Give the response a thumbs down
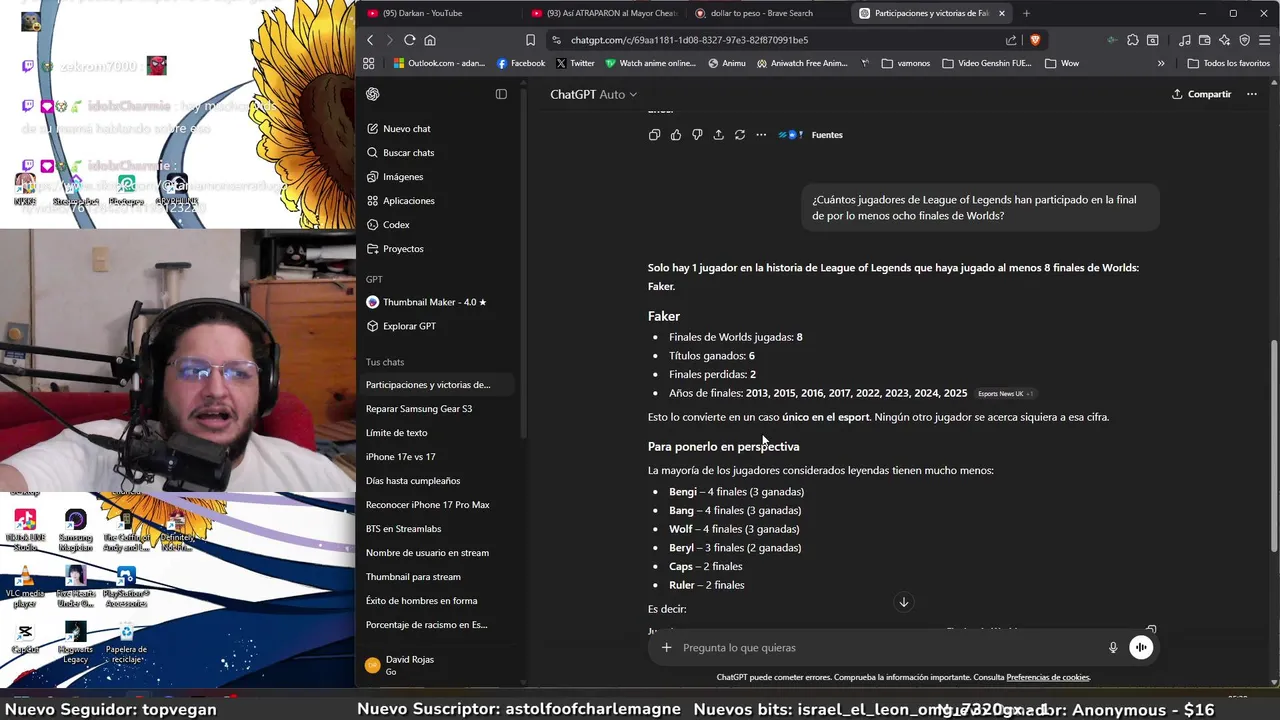The width and height of the screenshot is (1280, 720). (697, 135)
